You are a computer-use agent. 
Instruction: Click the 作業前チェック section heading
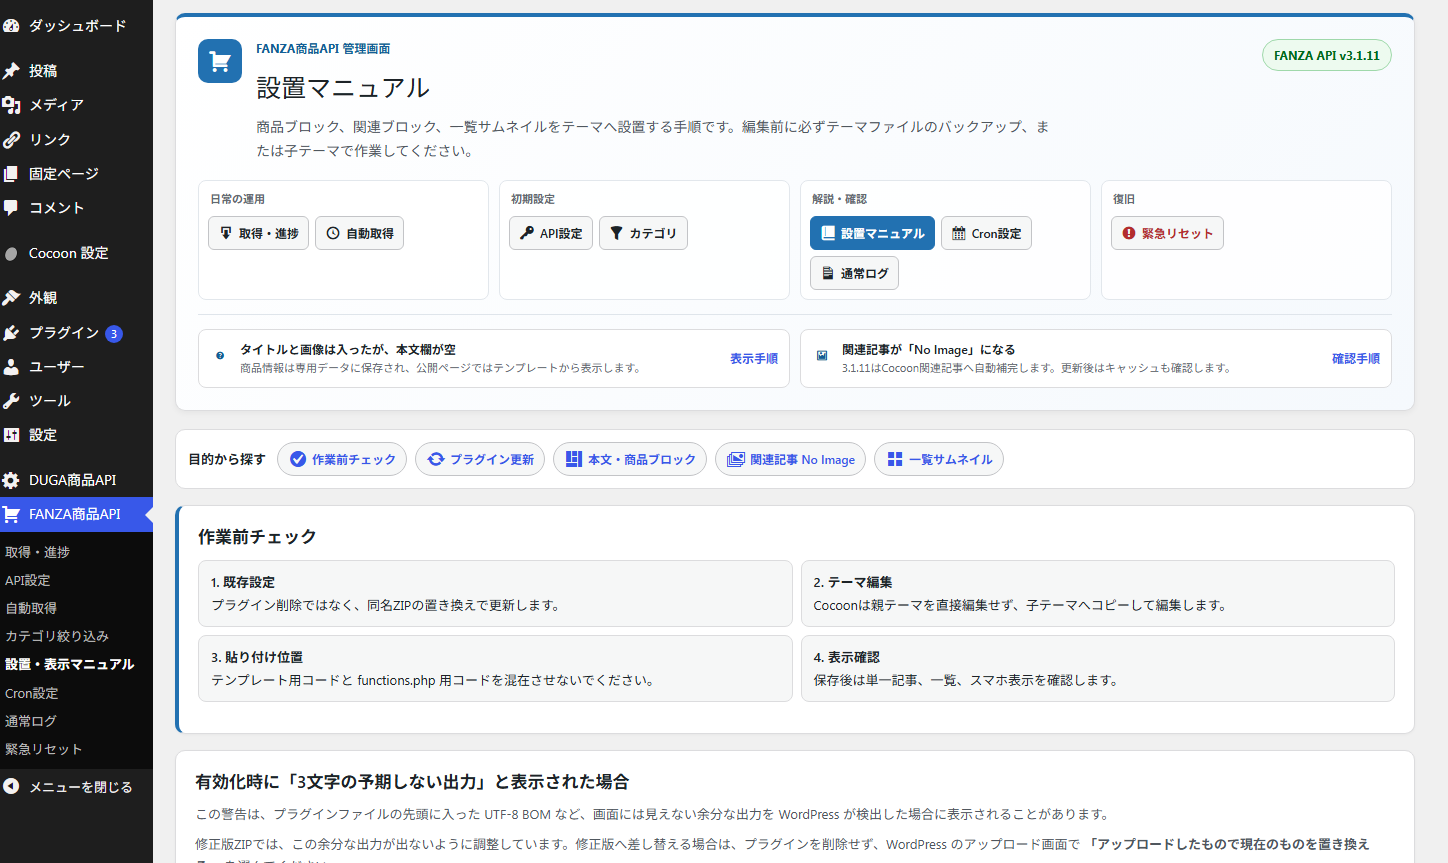pyautogui.click(x=257, y=537)
